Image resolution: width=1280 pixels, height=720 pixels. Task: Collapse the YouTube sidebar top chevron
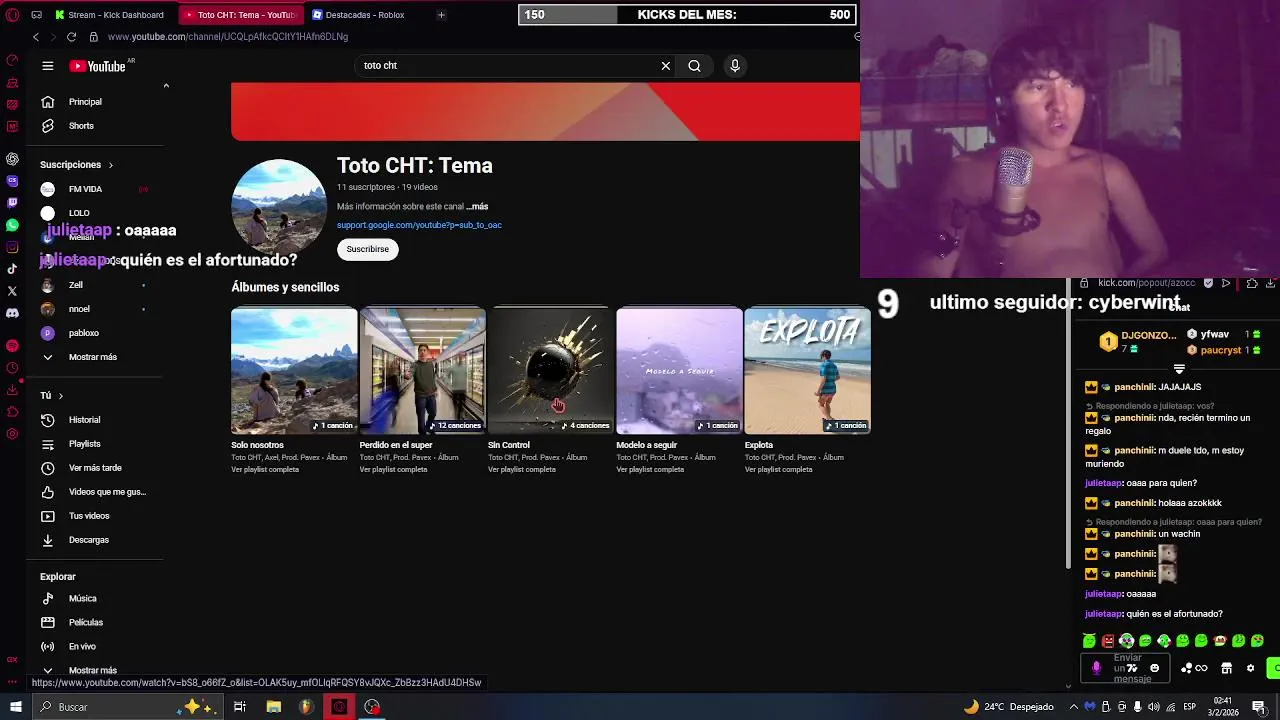point(166,86)
